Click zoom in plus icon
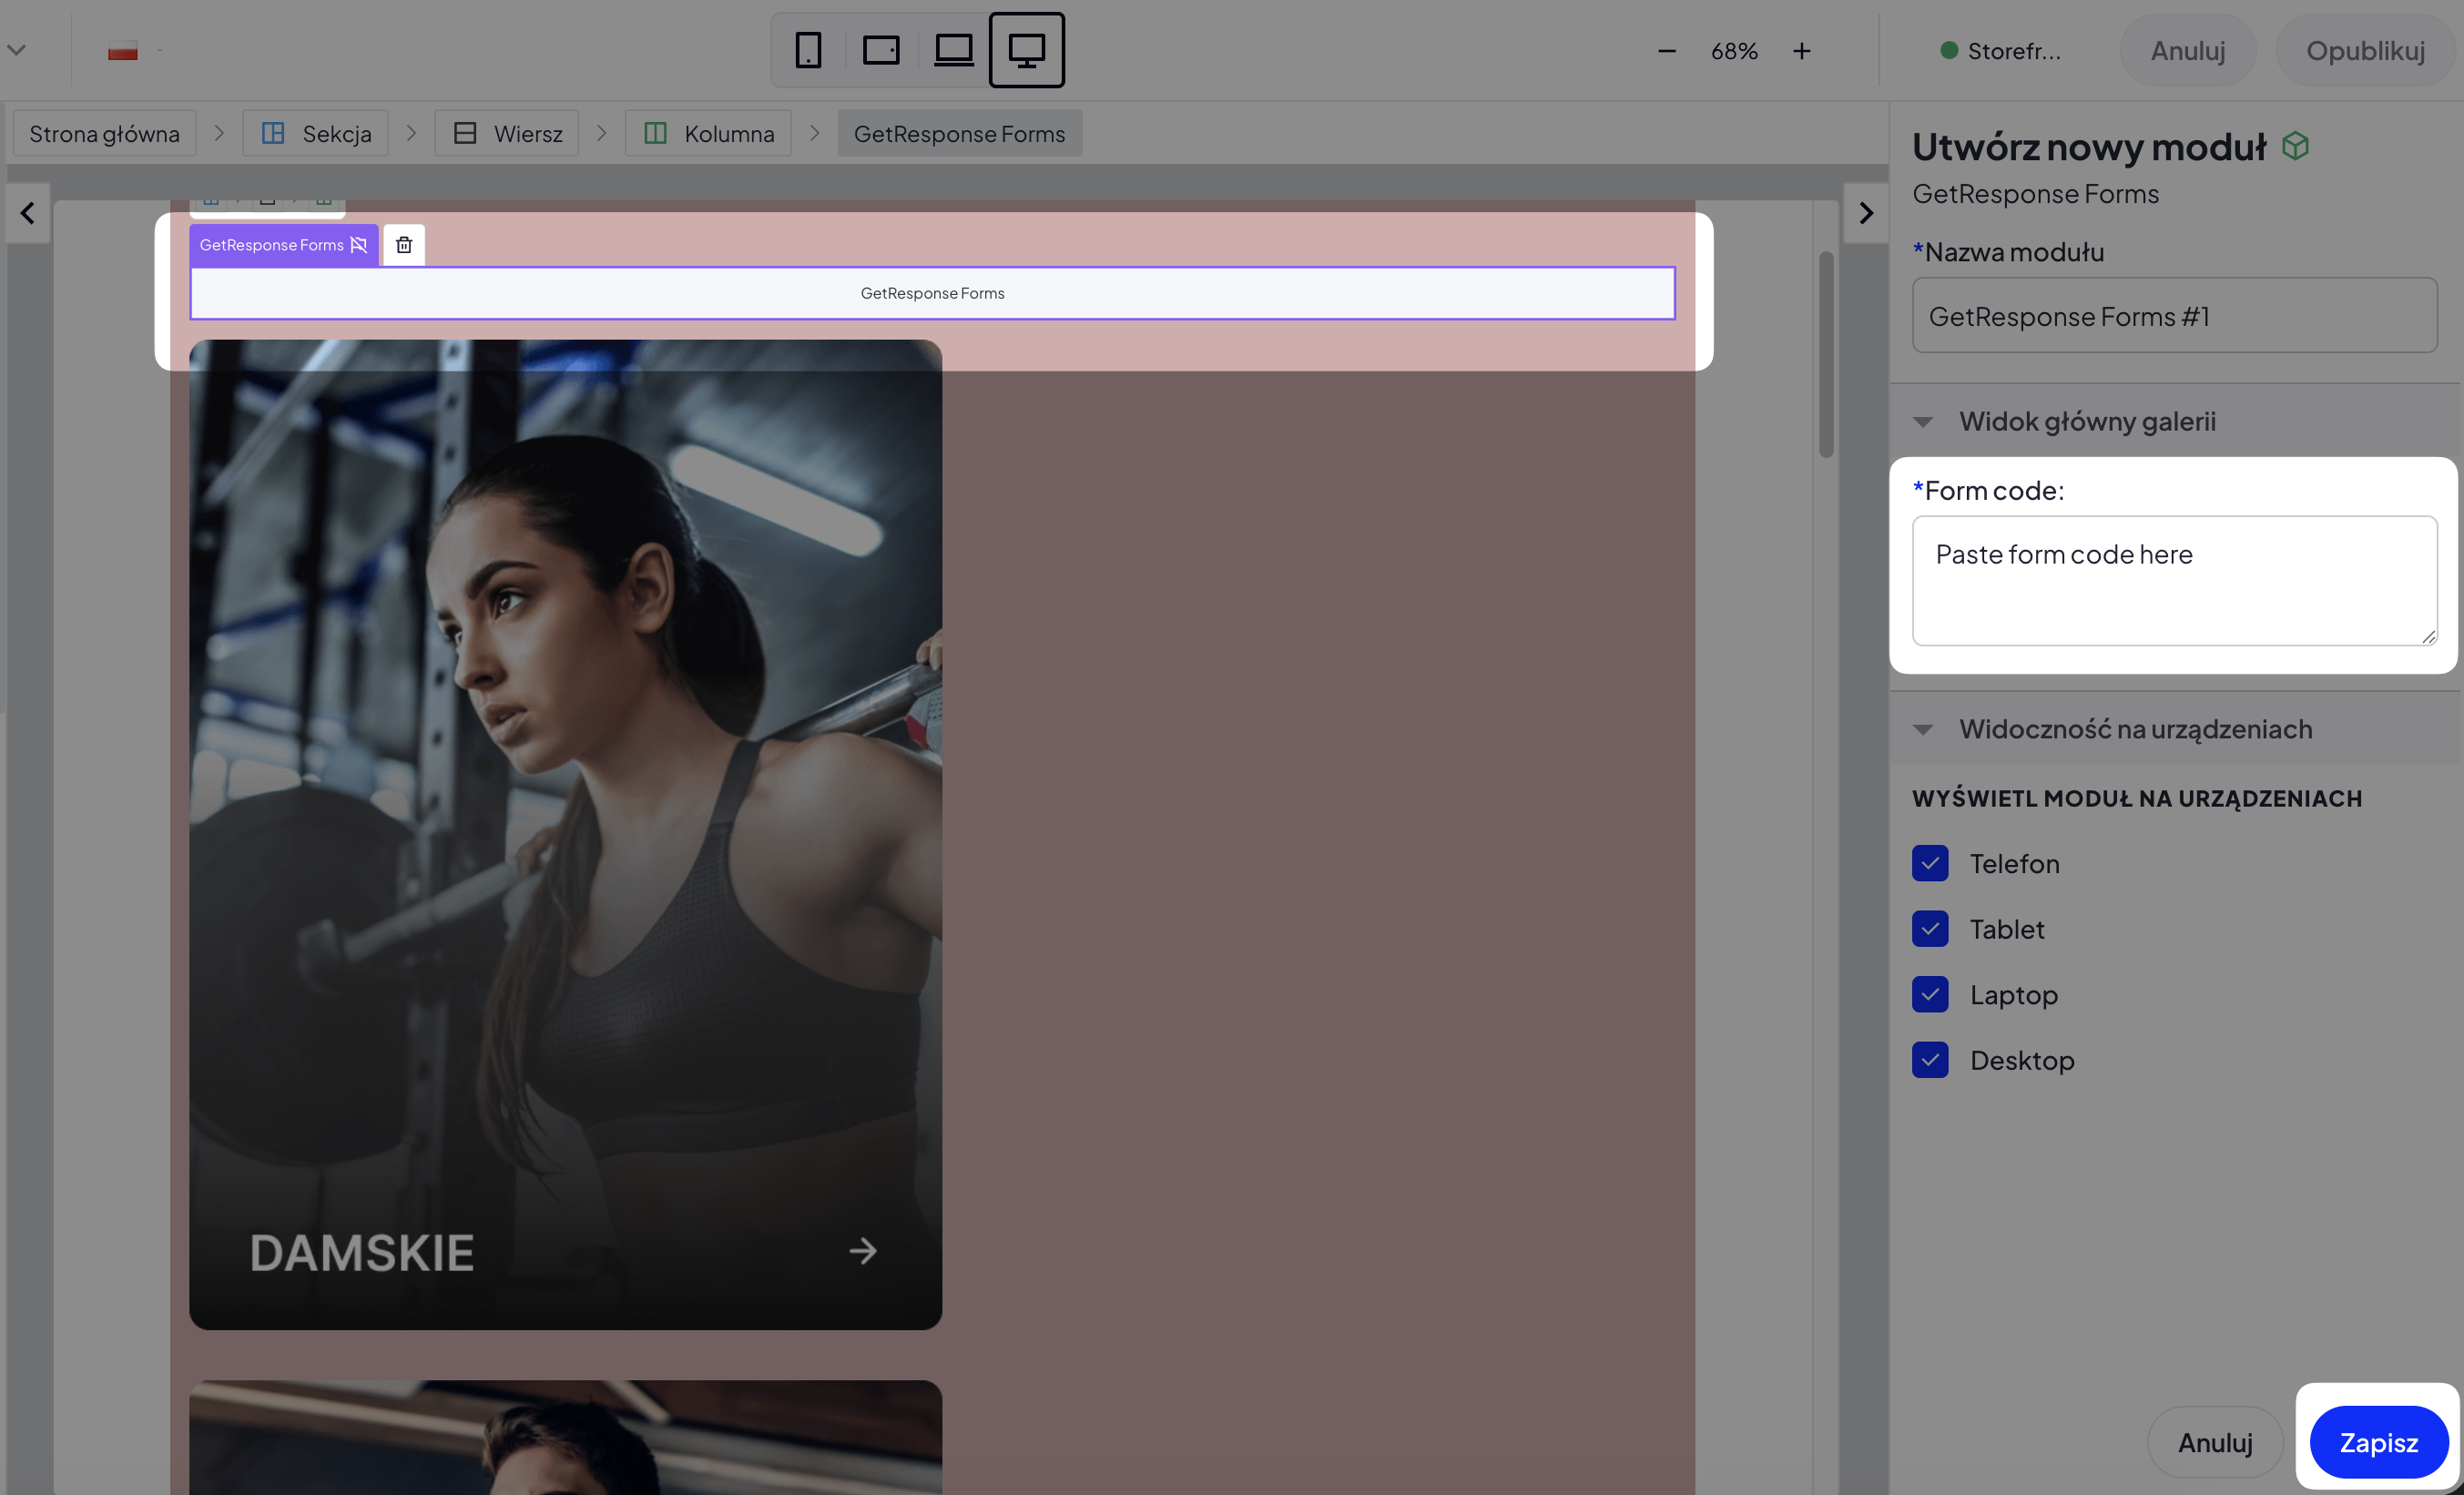The image size is (2464, 1495). pyautogui.click(x=1801, y=51)
